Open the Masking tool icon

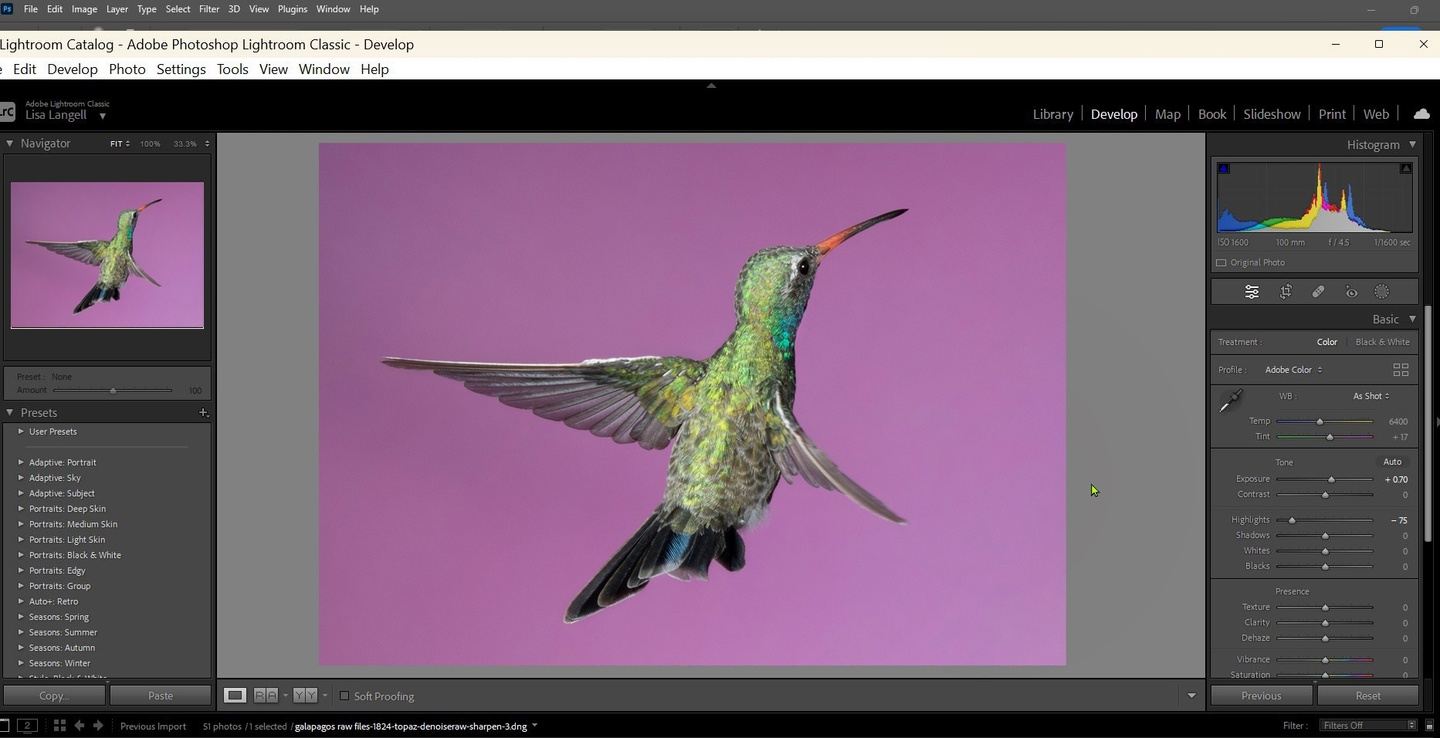[1382, 292]
